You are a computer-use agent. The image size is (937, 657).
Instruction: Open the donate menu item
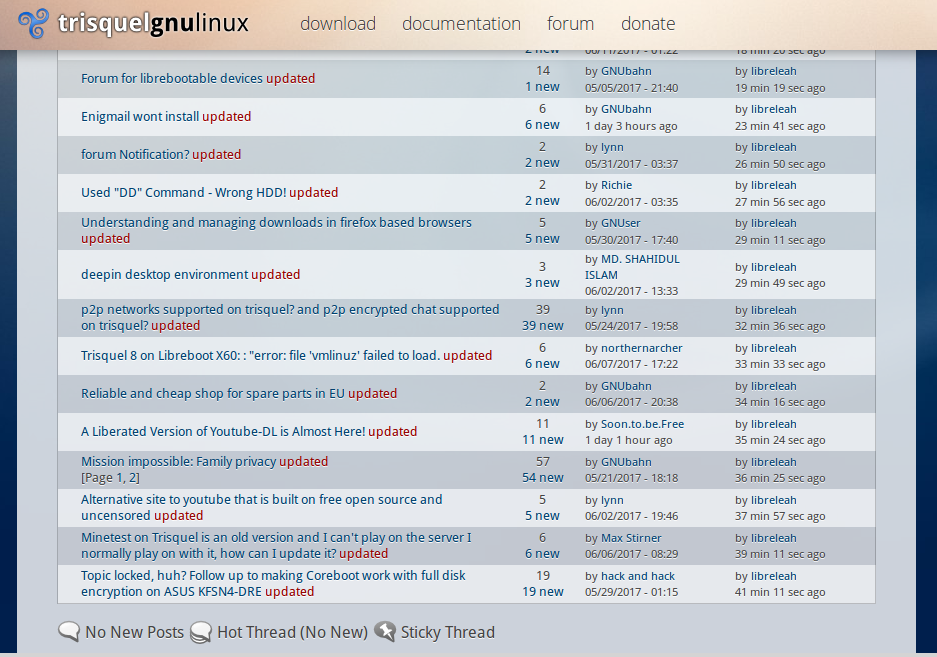coord(648,23)
